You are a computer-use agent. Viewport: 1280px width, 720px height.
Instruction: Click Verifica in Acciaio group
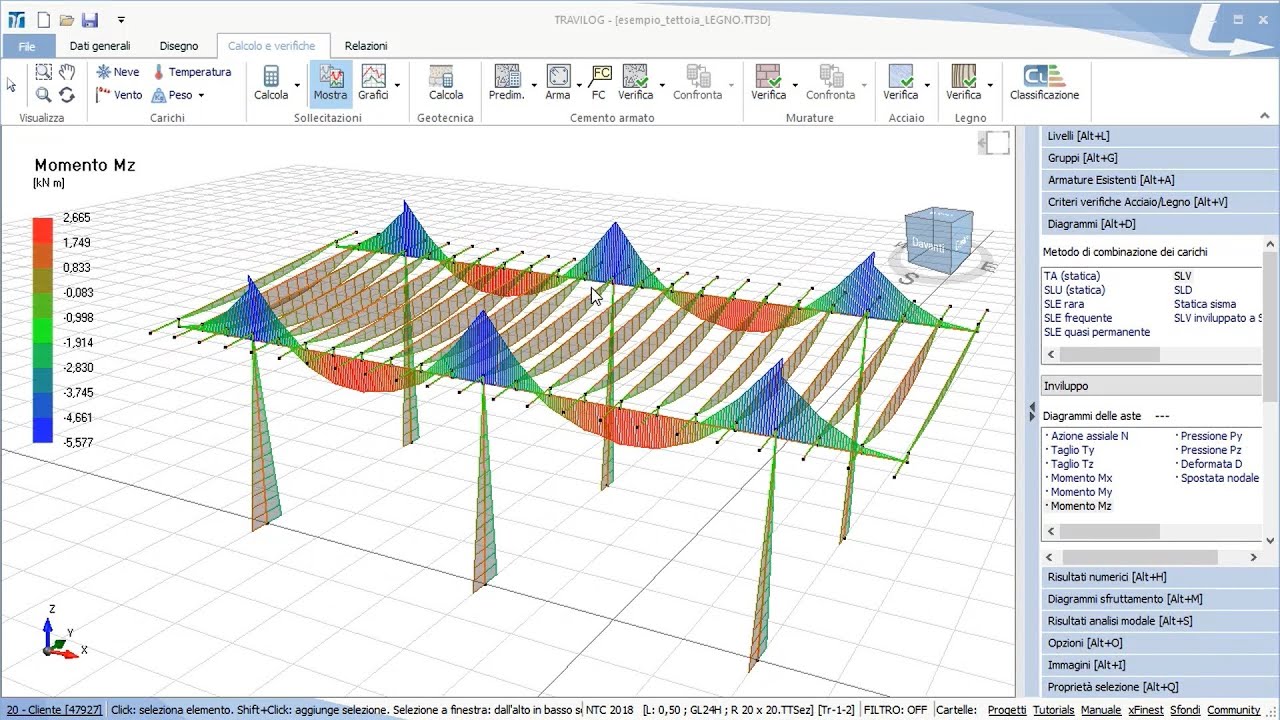[900, 83]
